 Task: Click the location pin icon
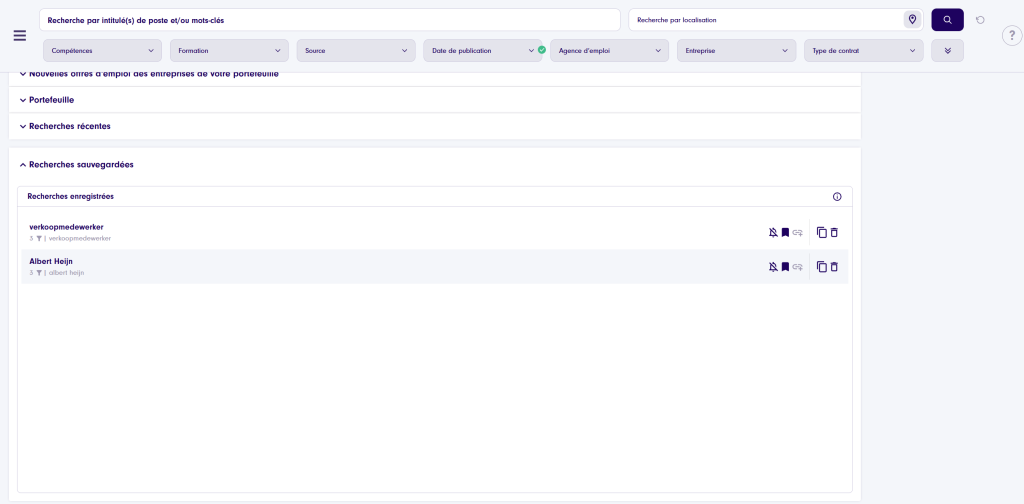[x=912, y=20]
